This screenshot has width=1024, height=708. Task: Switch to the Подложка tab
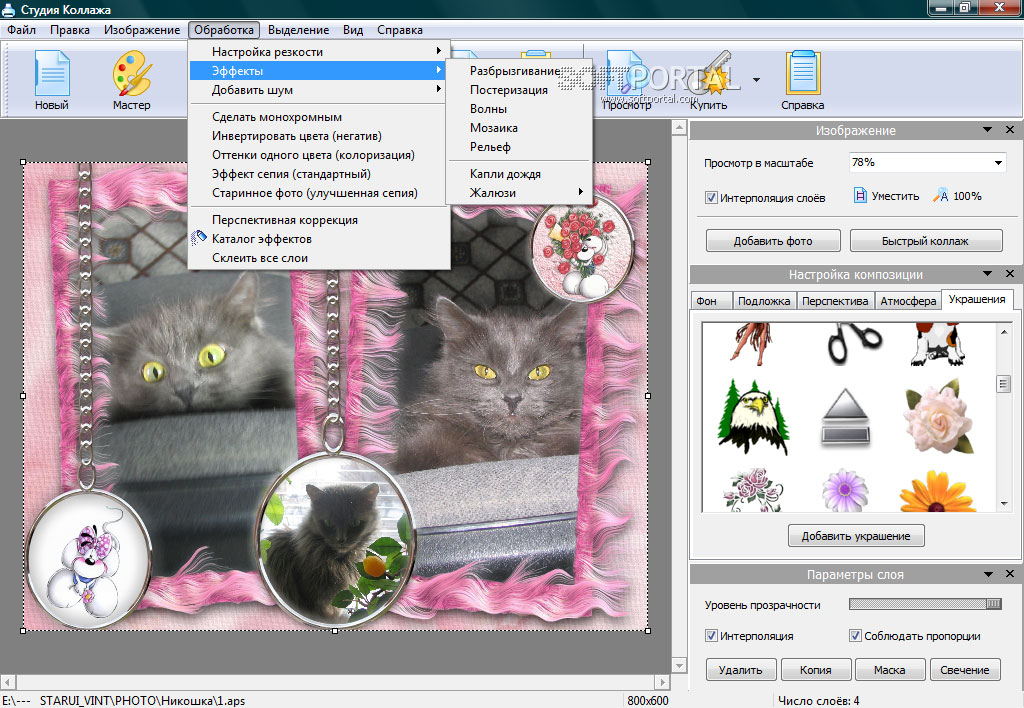coord(764,300)
